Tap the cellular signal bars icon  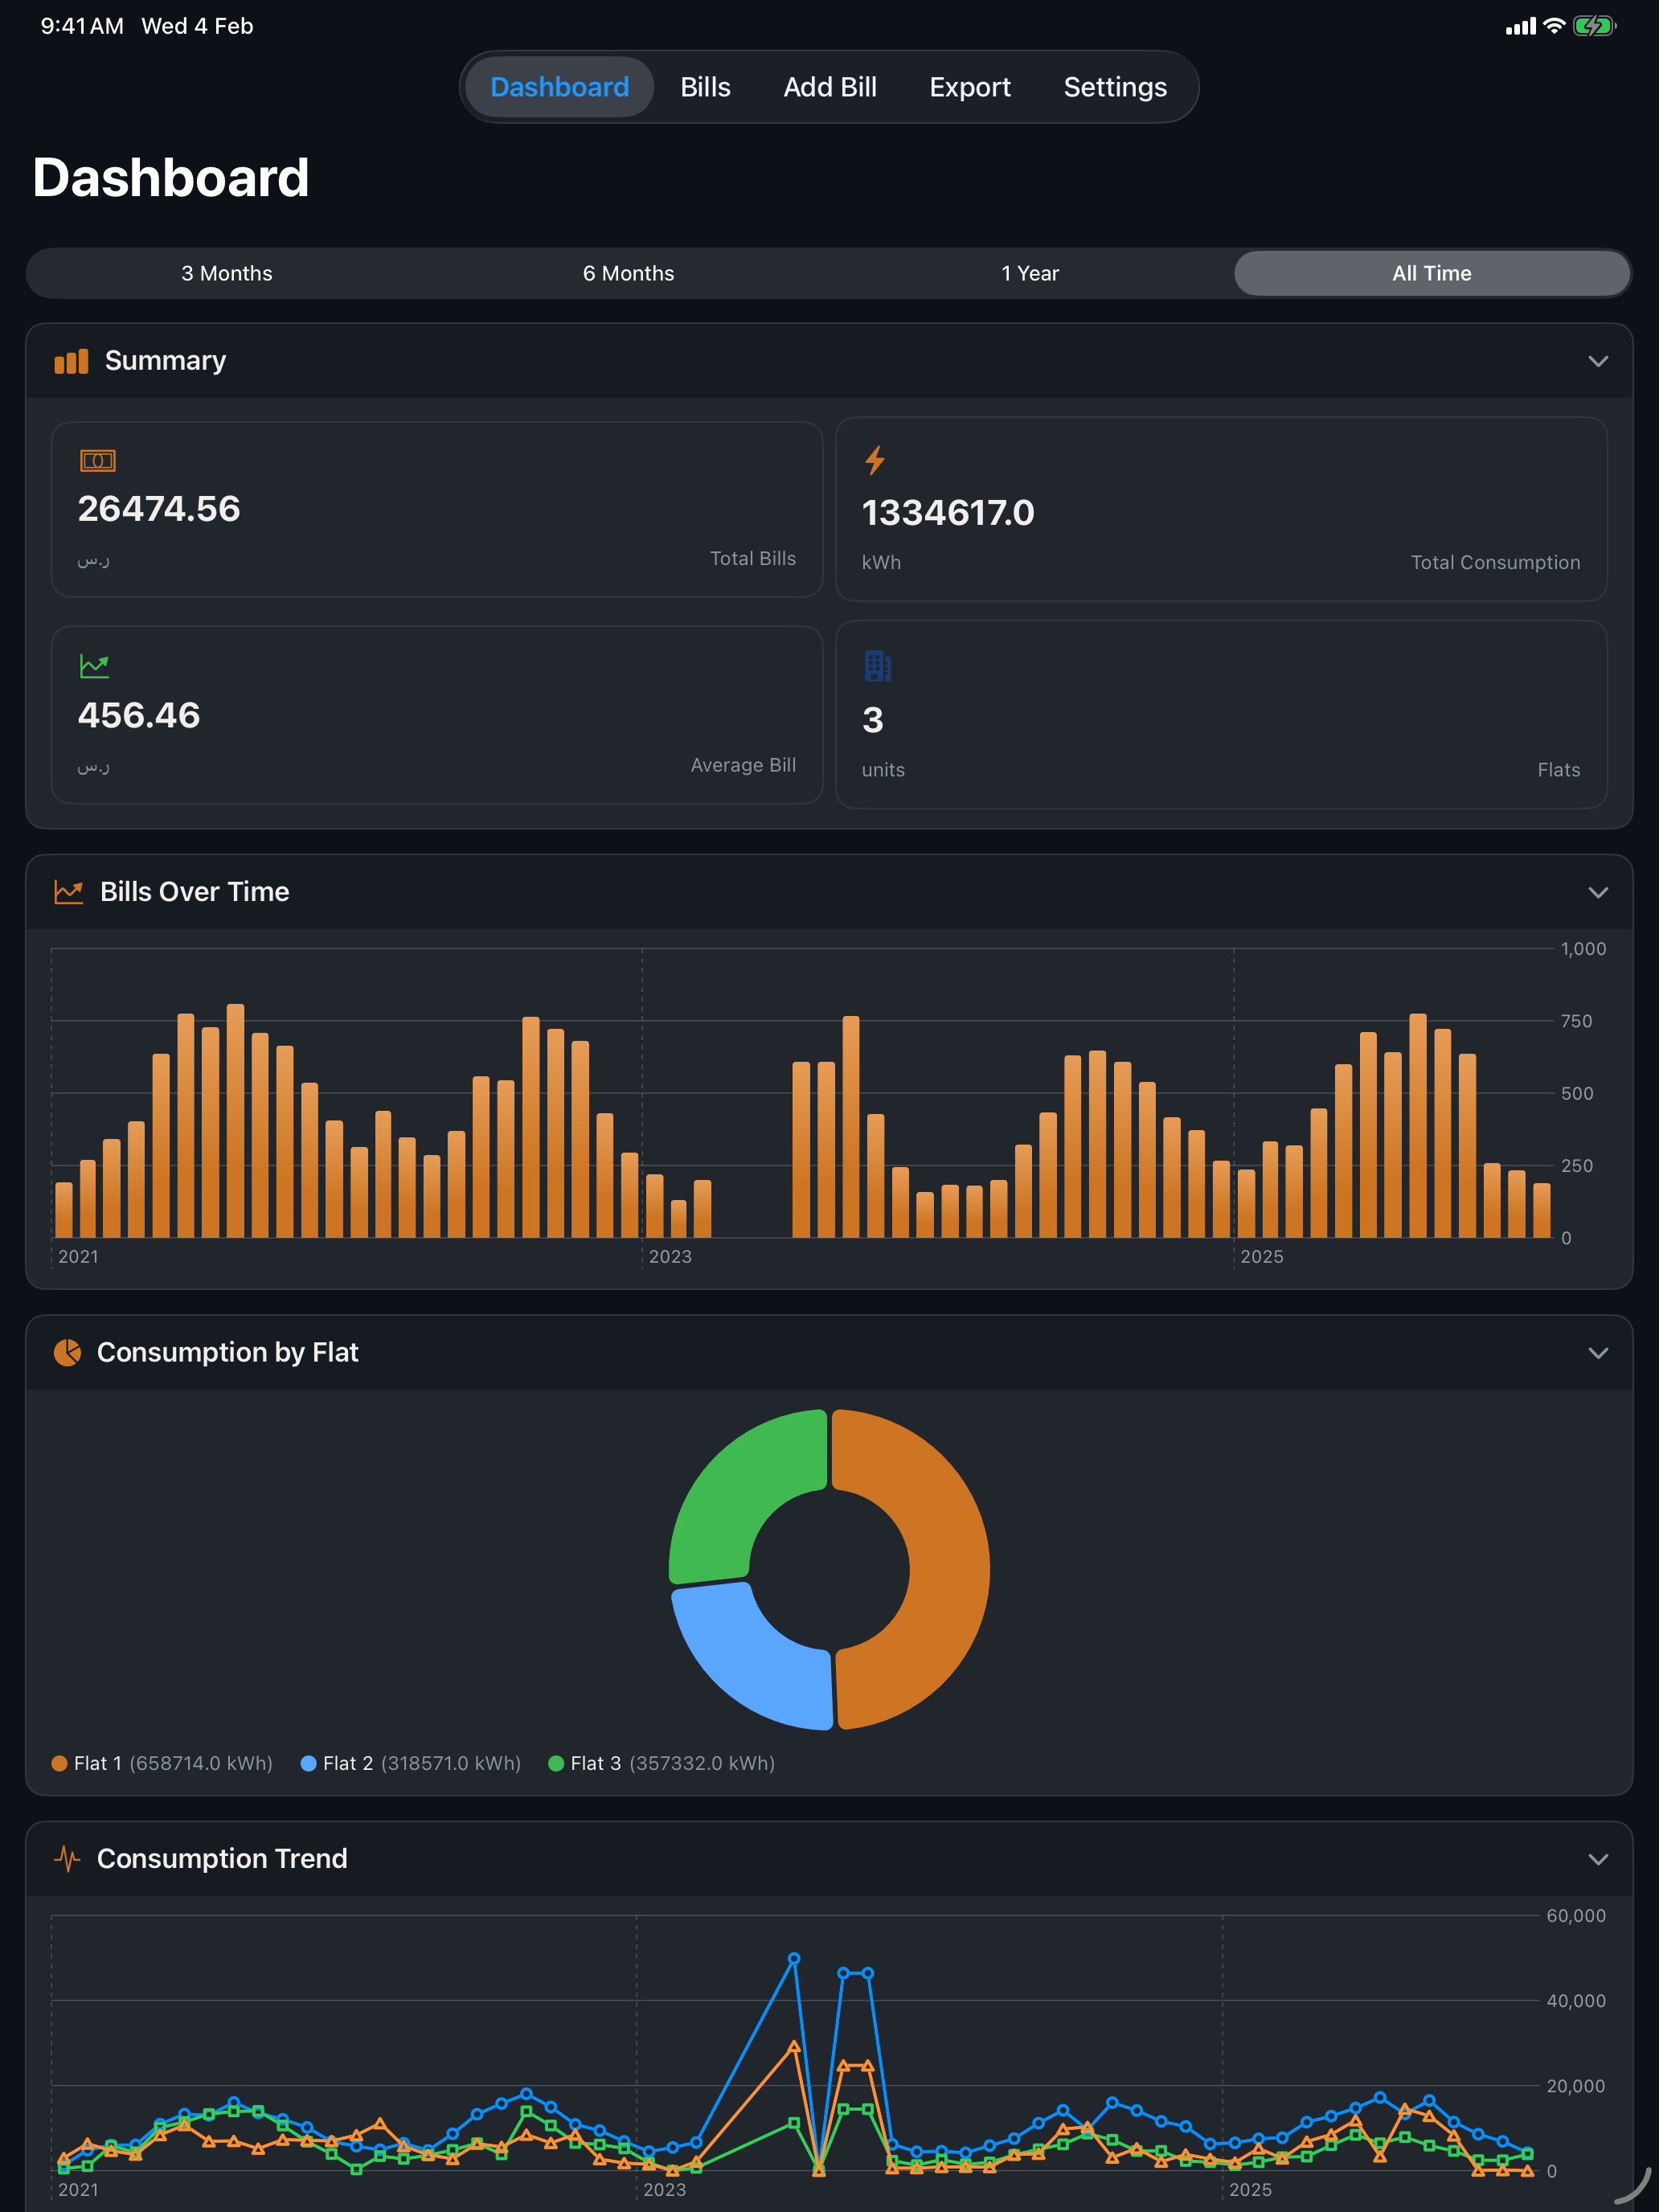point(1520,27)
